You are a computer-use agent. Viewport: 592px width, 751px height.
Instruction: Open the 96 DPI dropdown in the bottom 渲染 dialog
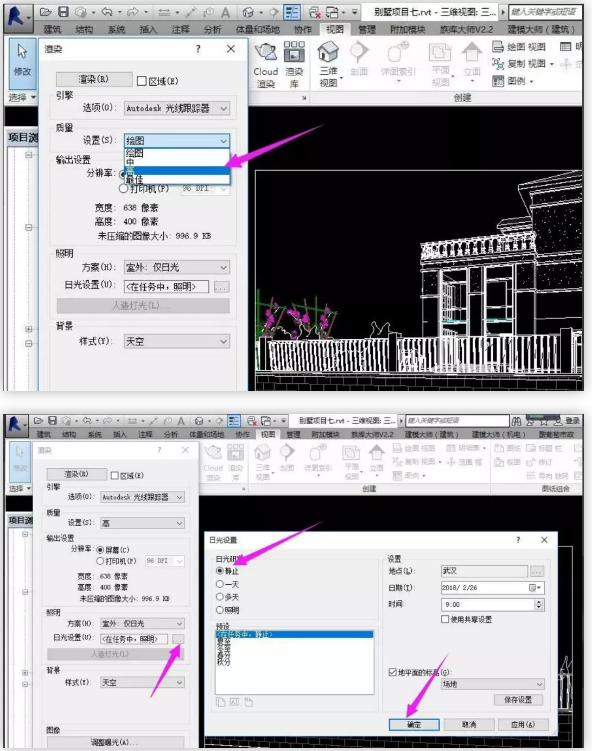click(165, 561)
